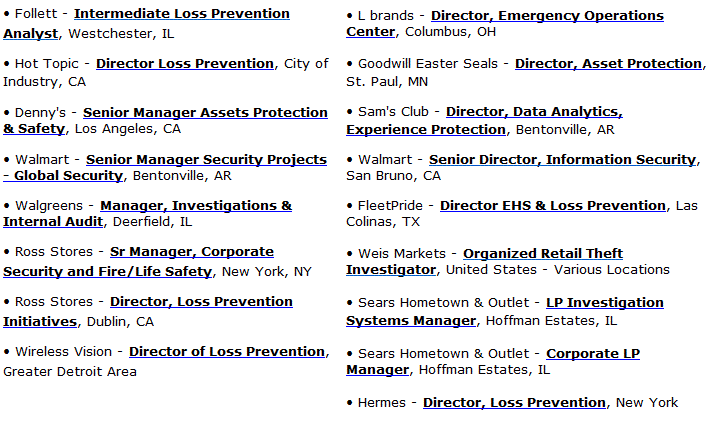The image size is (709, 421).
Task: Click 'Security and Fire/Life Safety' link text
Action: (108, 272)
